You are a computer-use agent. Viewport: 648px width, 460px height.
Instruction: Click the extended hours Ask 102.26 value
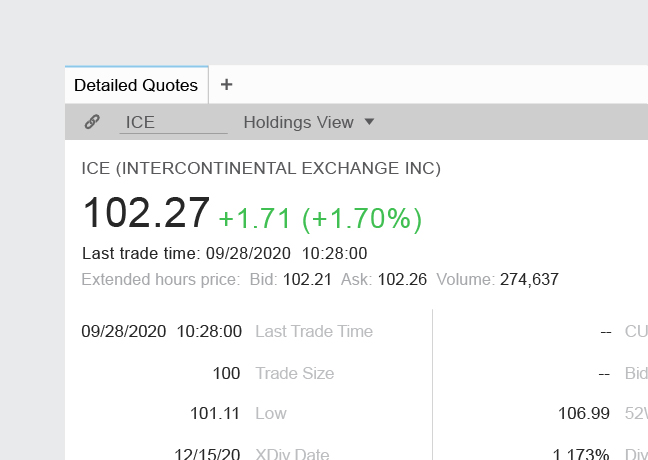(x=401, y=279)
